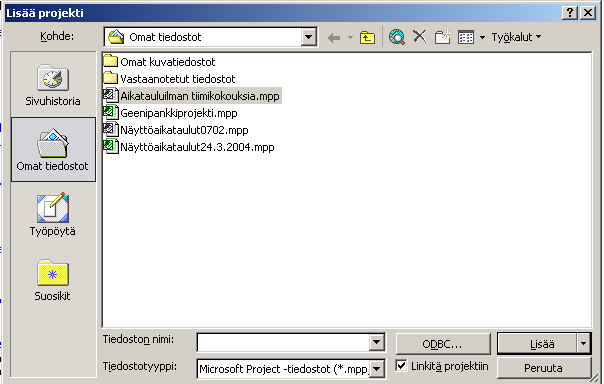Click the Search the Web globe icon

pos(397,37)
